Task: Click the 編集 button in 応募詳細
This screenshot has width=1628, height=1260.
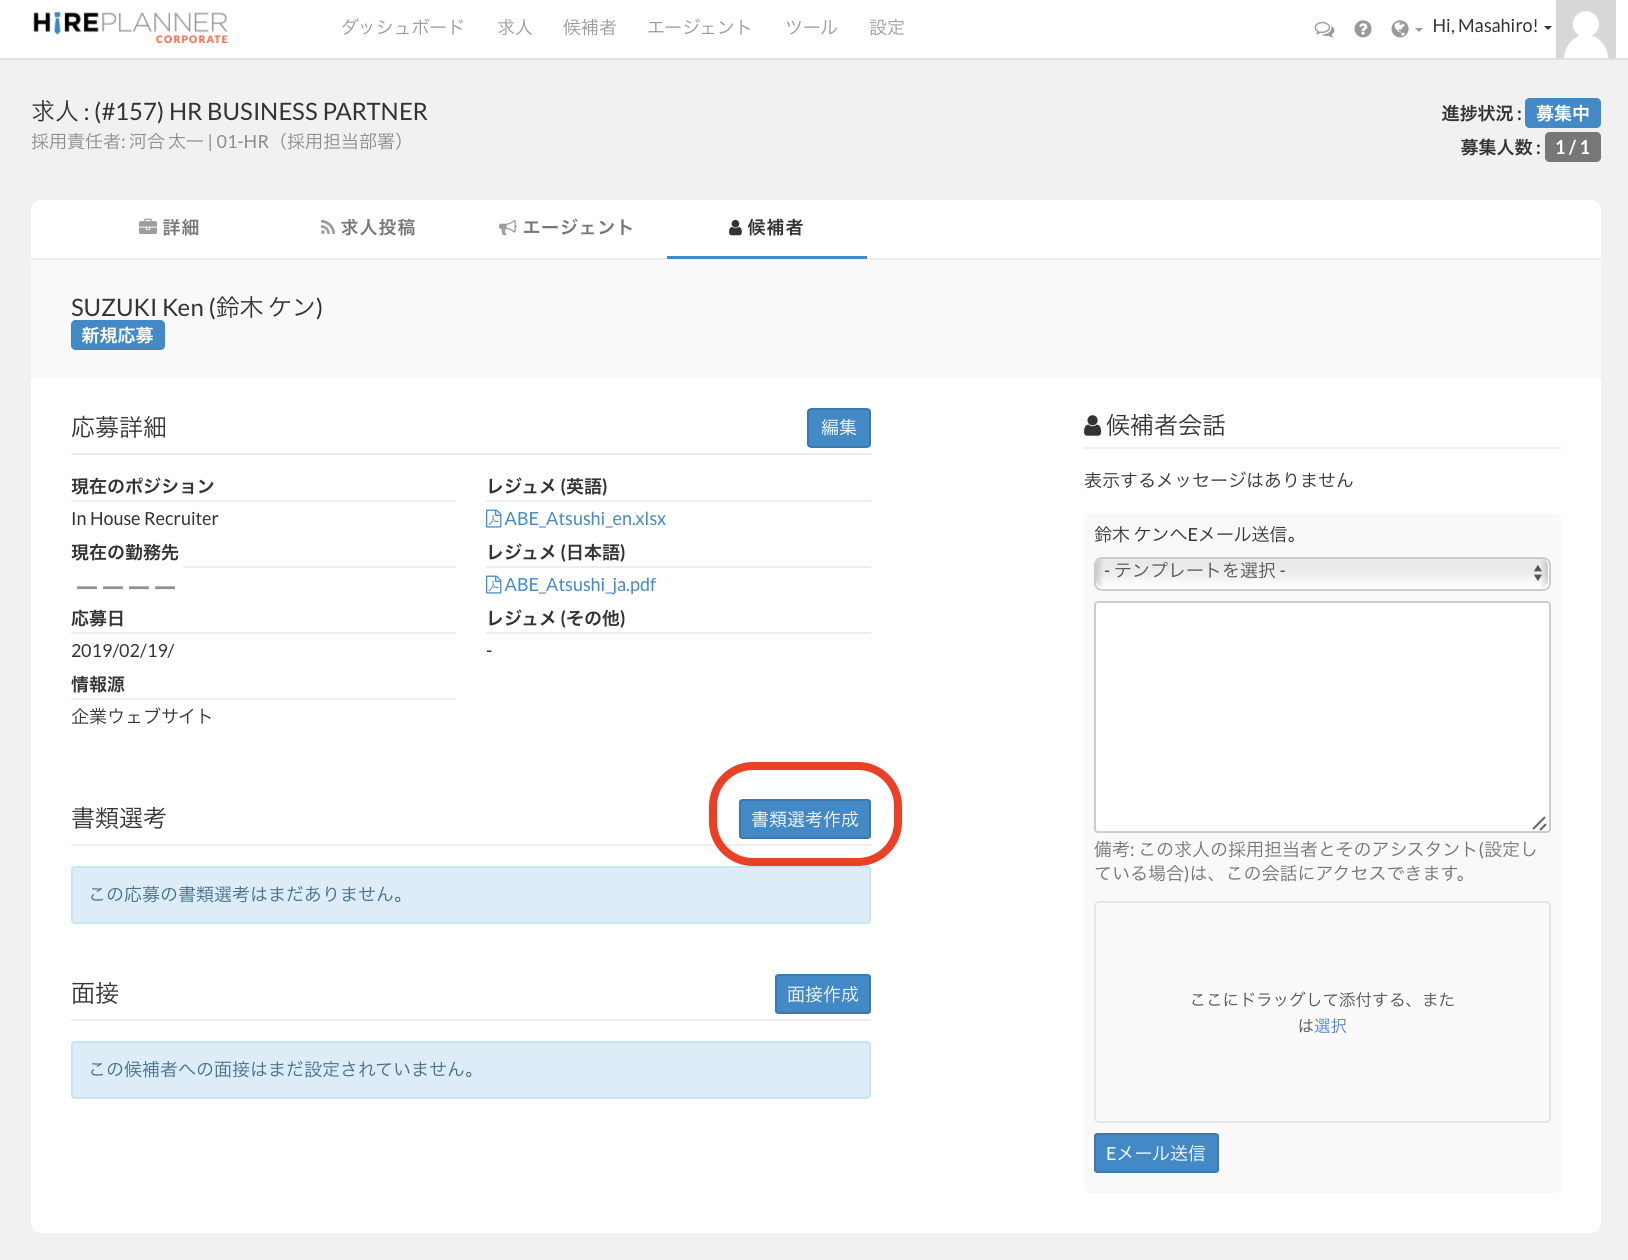Action: [x=838, y=428]
